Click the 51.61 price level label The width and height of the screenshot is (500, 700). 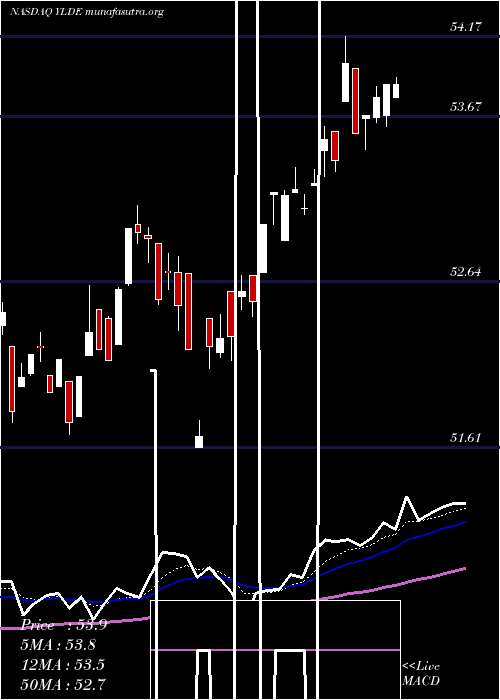tap(466, 438)
